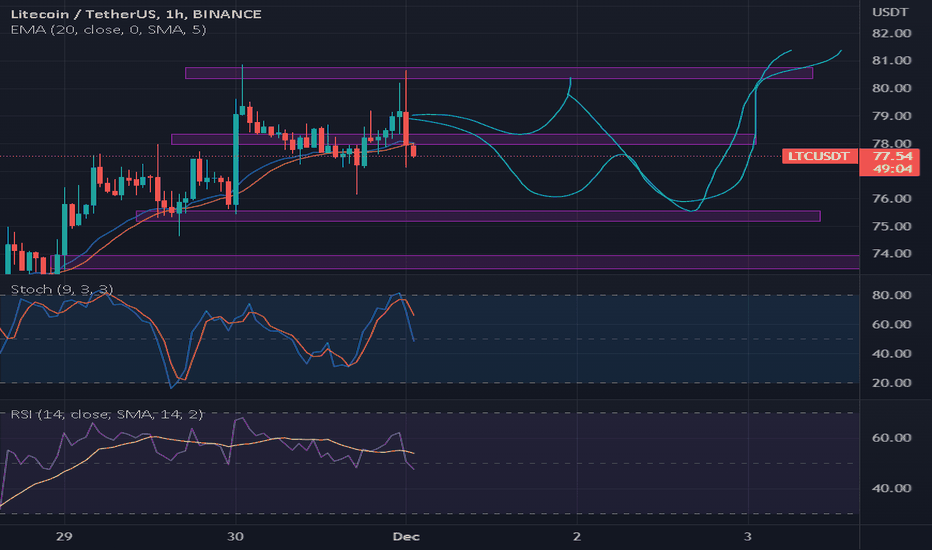The width and height of the screenshot is (932, 550).
Task: Select the wide purple support zone near 73.70
Action: [455, 262]
